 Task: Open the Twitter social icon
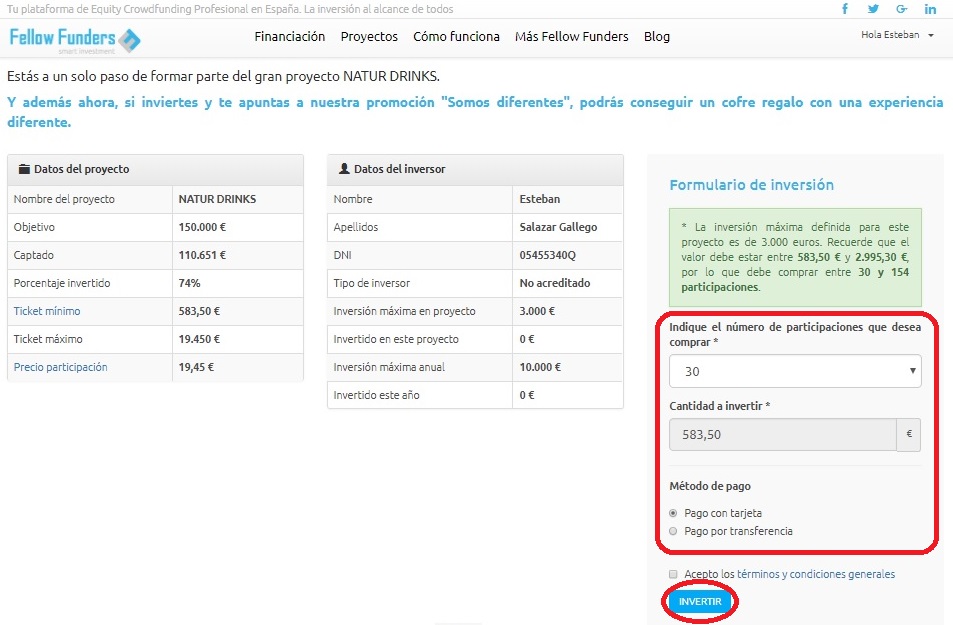pyautogui.click(x=873, y=9)
